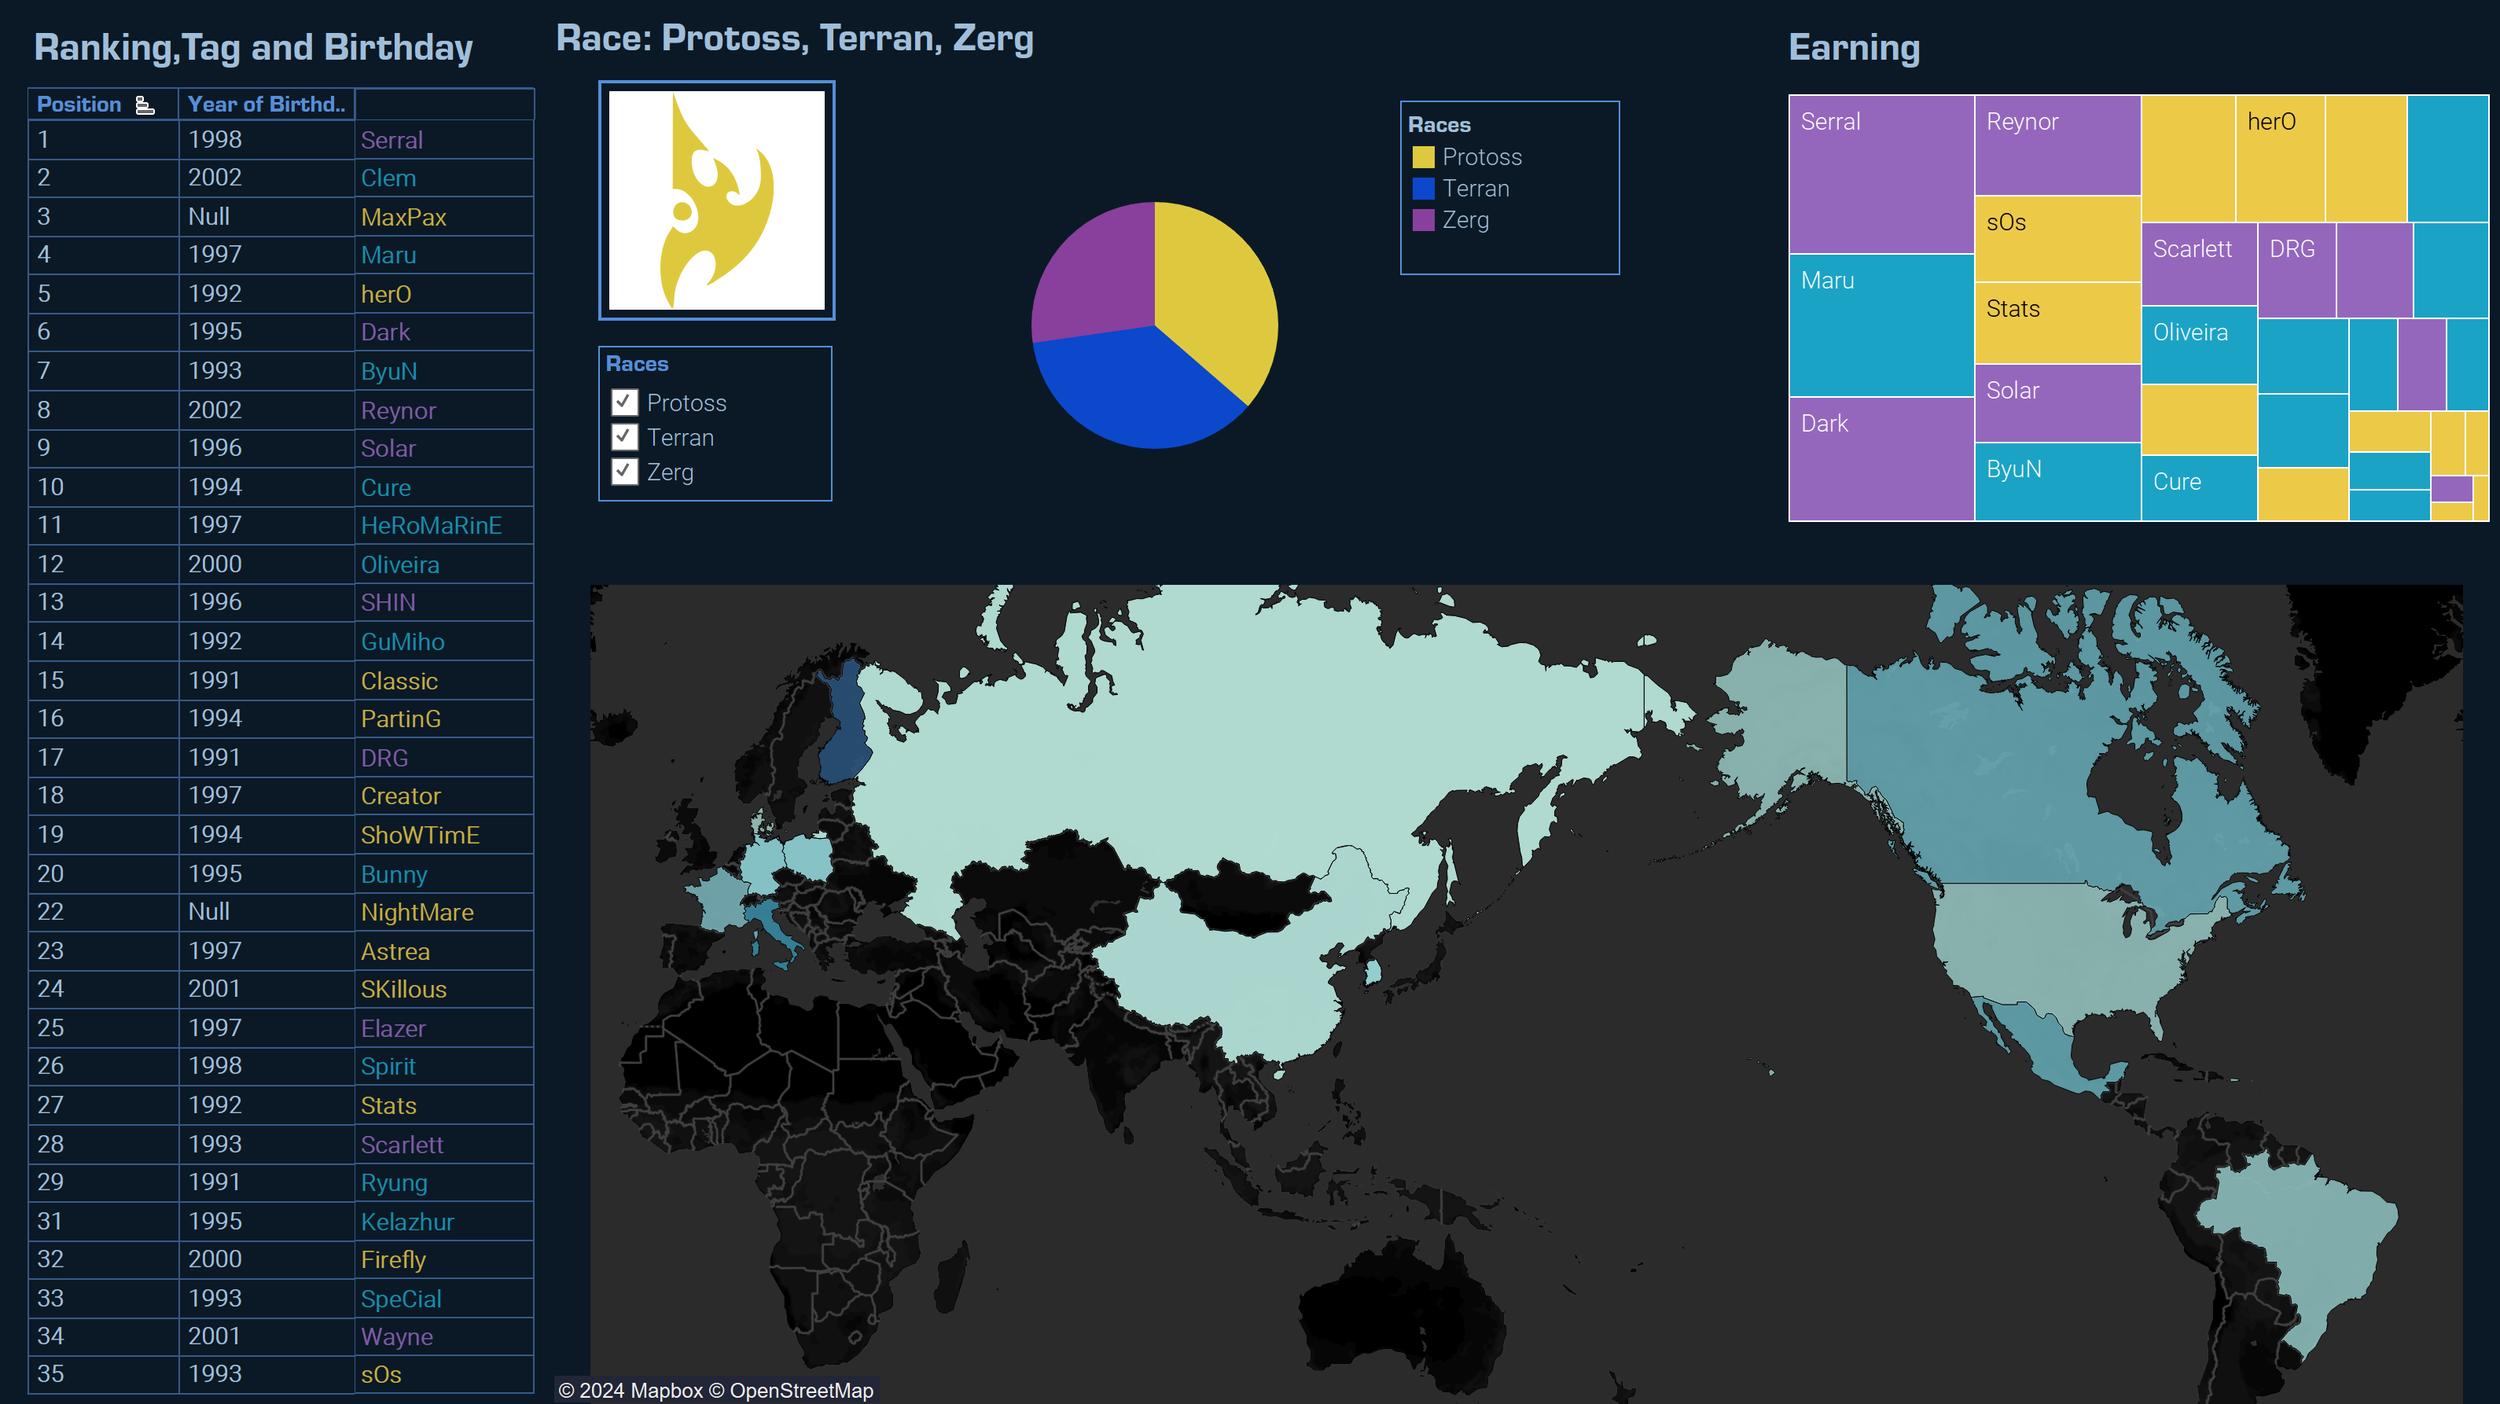Select the Terran blue legend swatch

point(1423,188)
